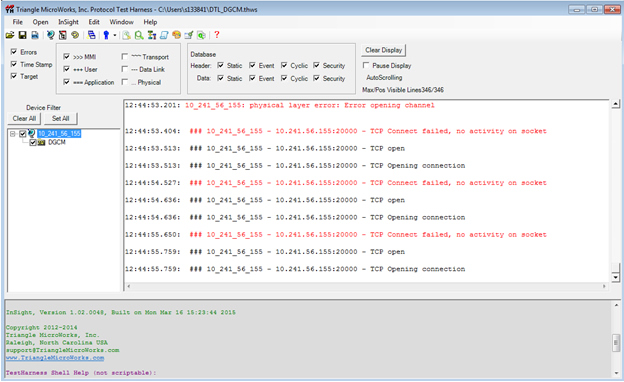624x382 pixels.
Task: Open the Open menu
Action: [x=40, y=22]
